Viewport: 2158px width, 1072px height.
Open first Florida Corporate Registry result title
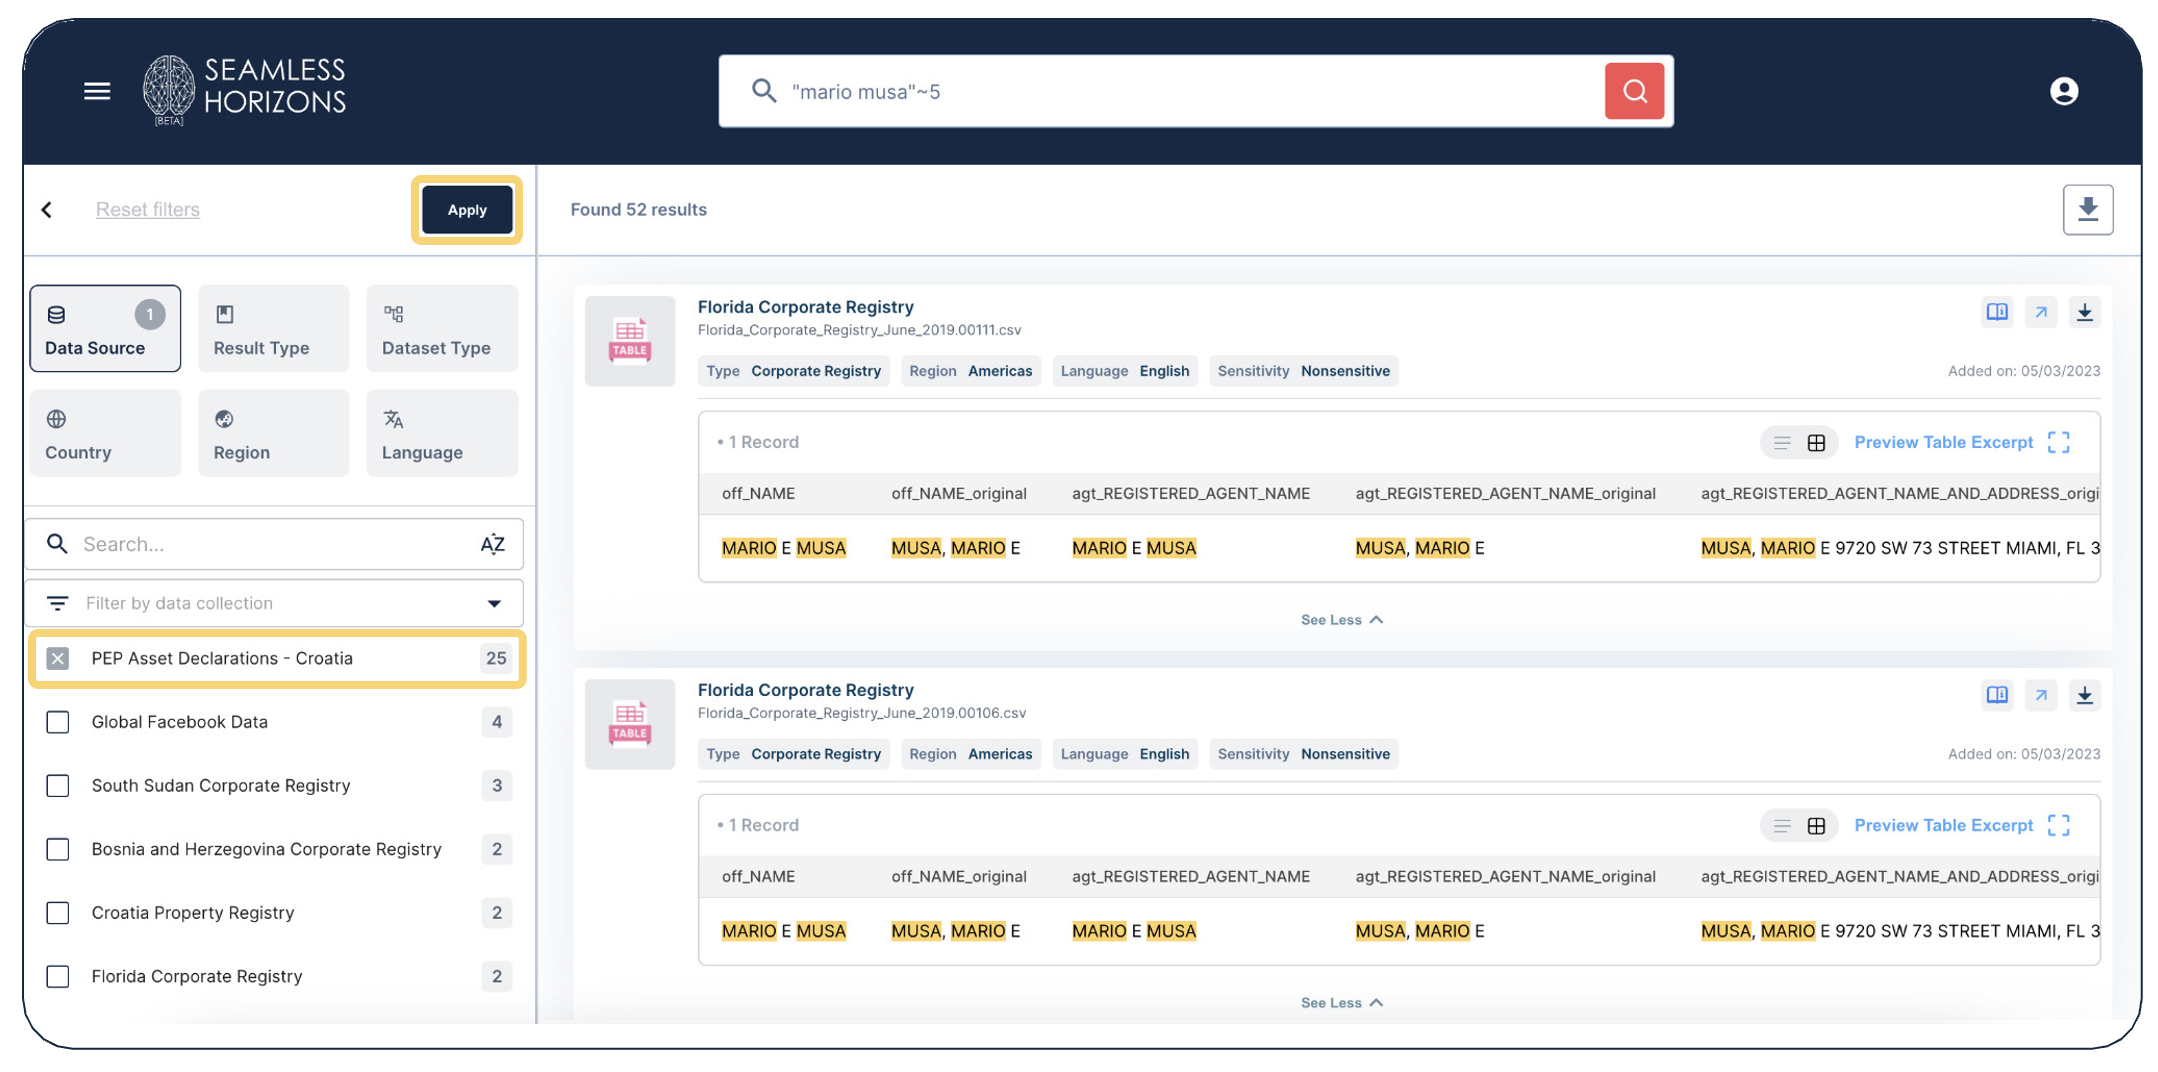click(805, 307)
